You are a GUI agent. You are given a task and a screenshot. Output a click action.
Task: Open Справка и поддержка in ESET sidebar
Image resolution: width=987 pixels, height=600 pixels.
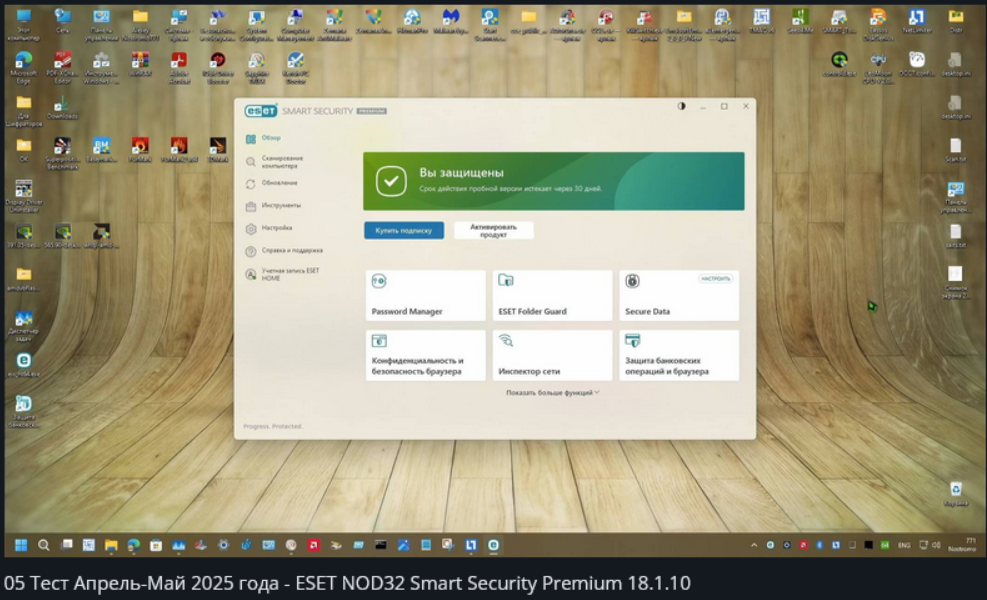[x=291, y=251]
